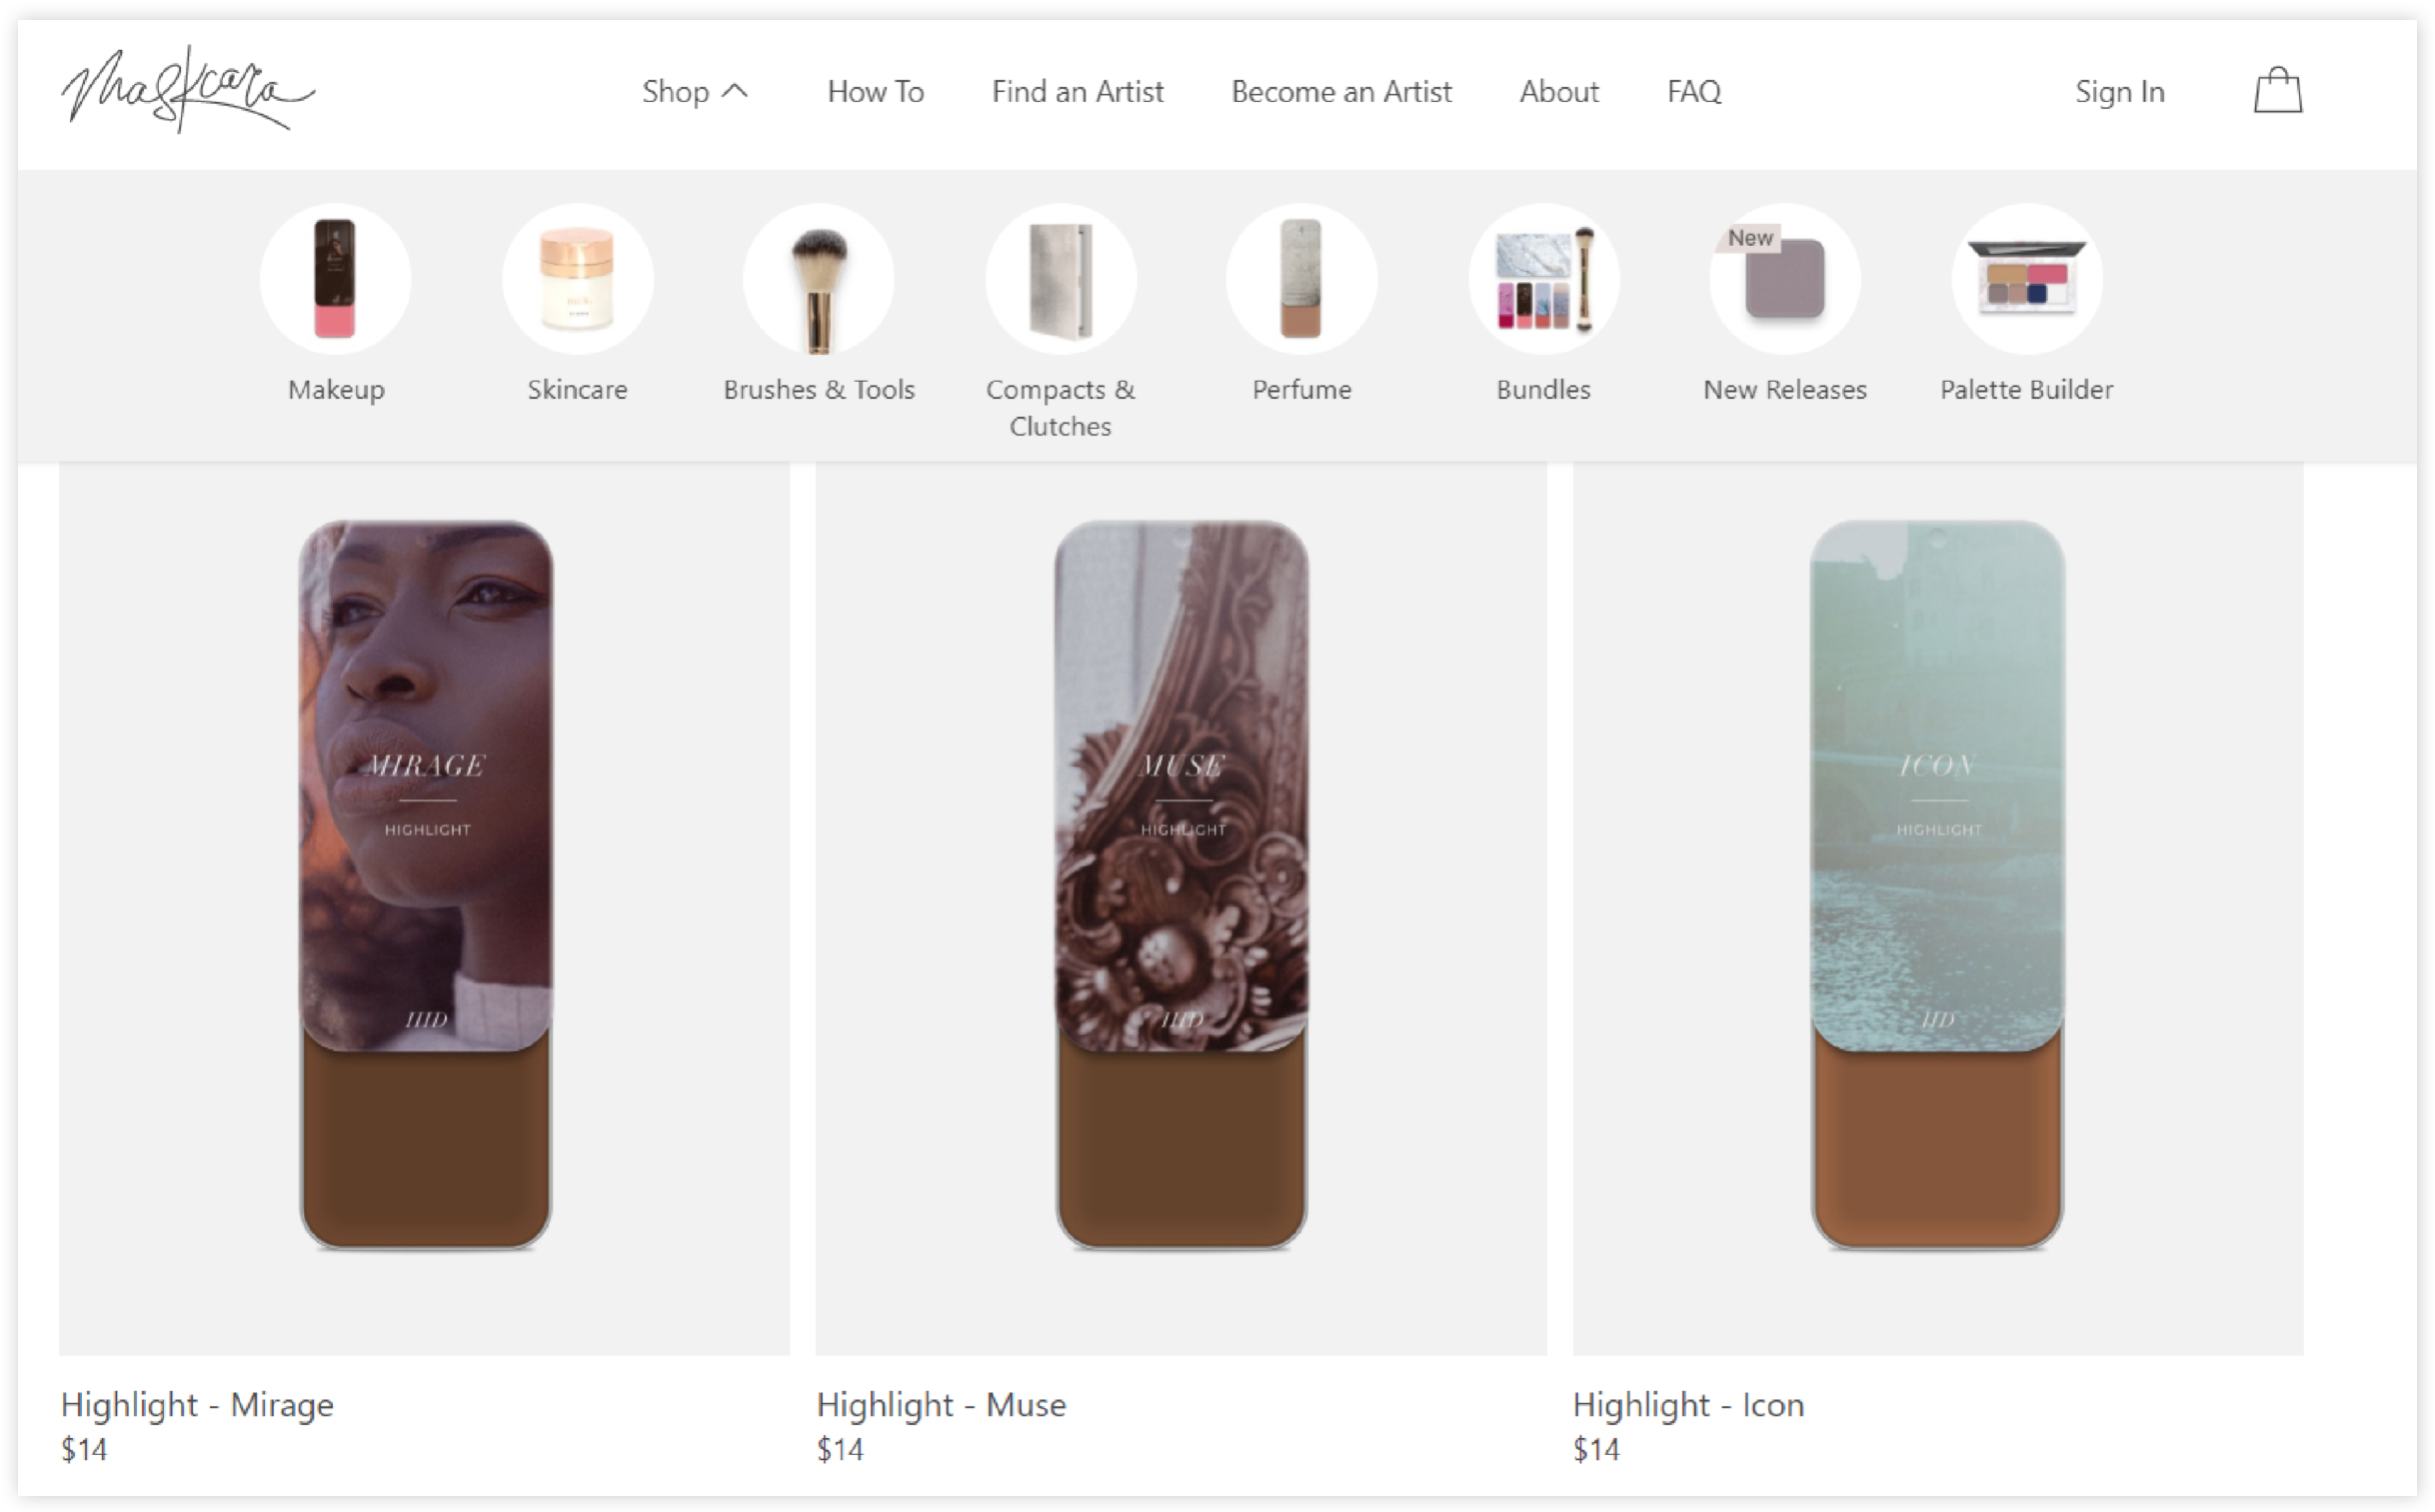
Task: Click the New Releases label
Action: (1785, 389)
